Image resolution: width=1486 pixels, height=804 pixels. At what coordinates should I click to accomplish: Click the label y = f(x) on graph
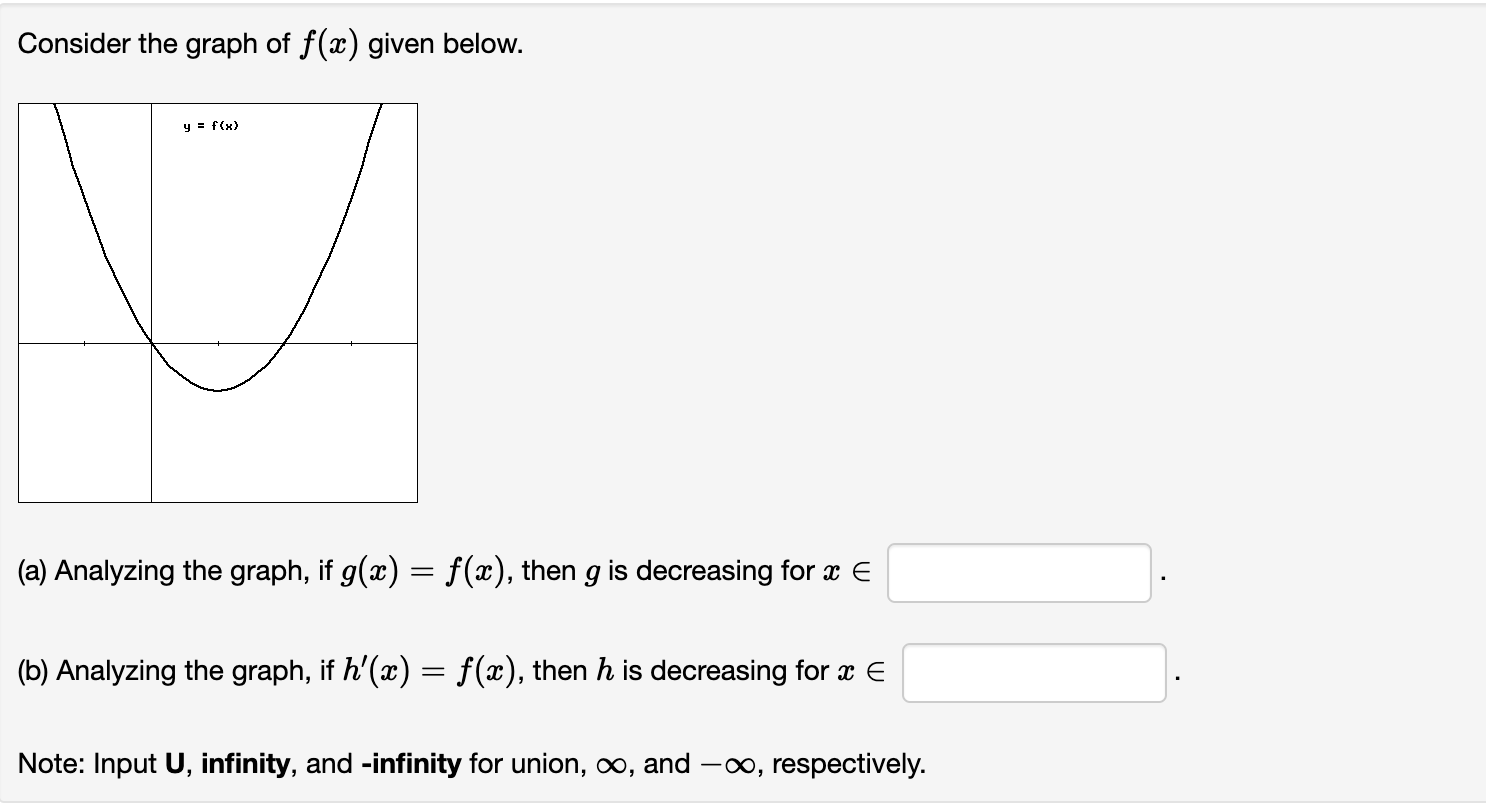point(210,125)
